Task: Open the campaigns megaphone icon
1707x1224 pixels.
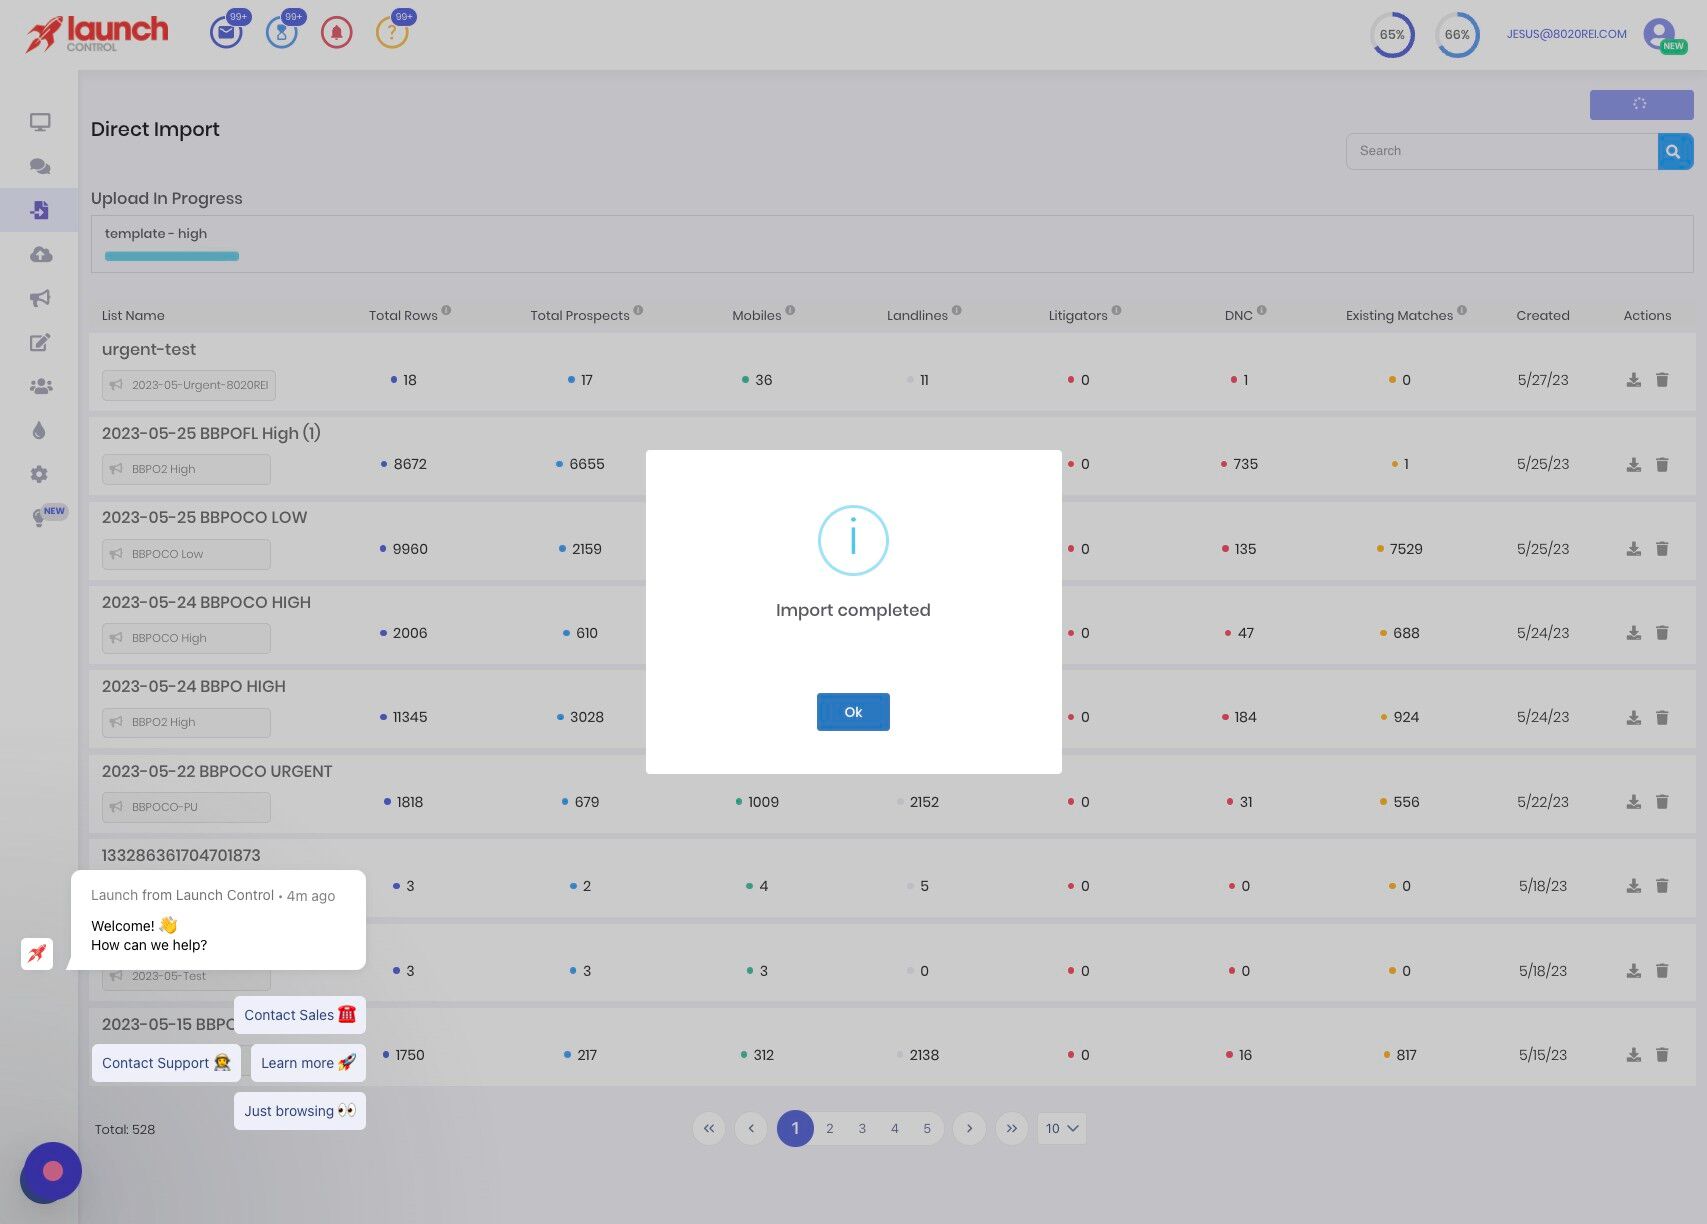Action: [40, 298]
